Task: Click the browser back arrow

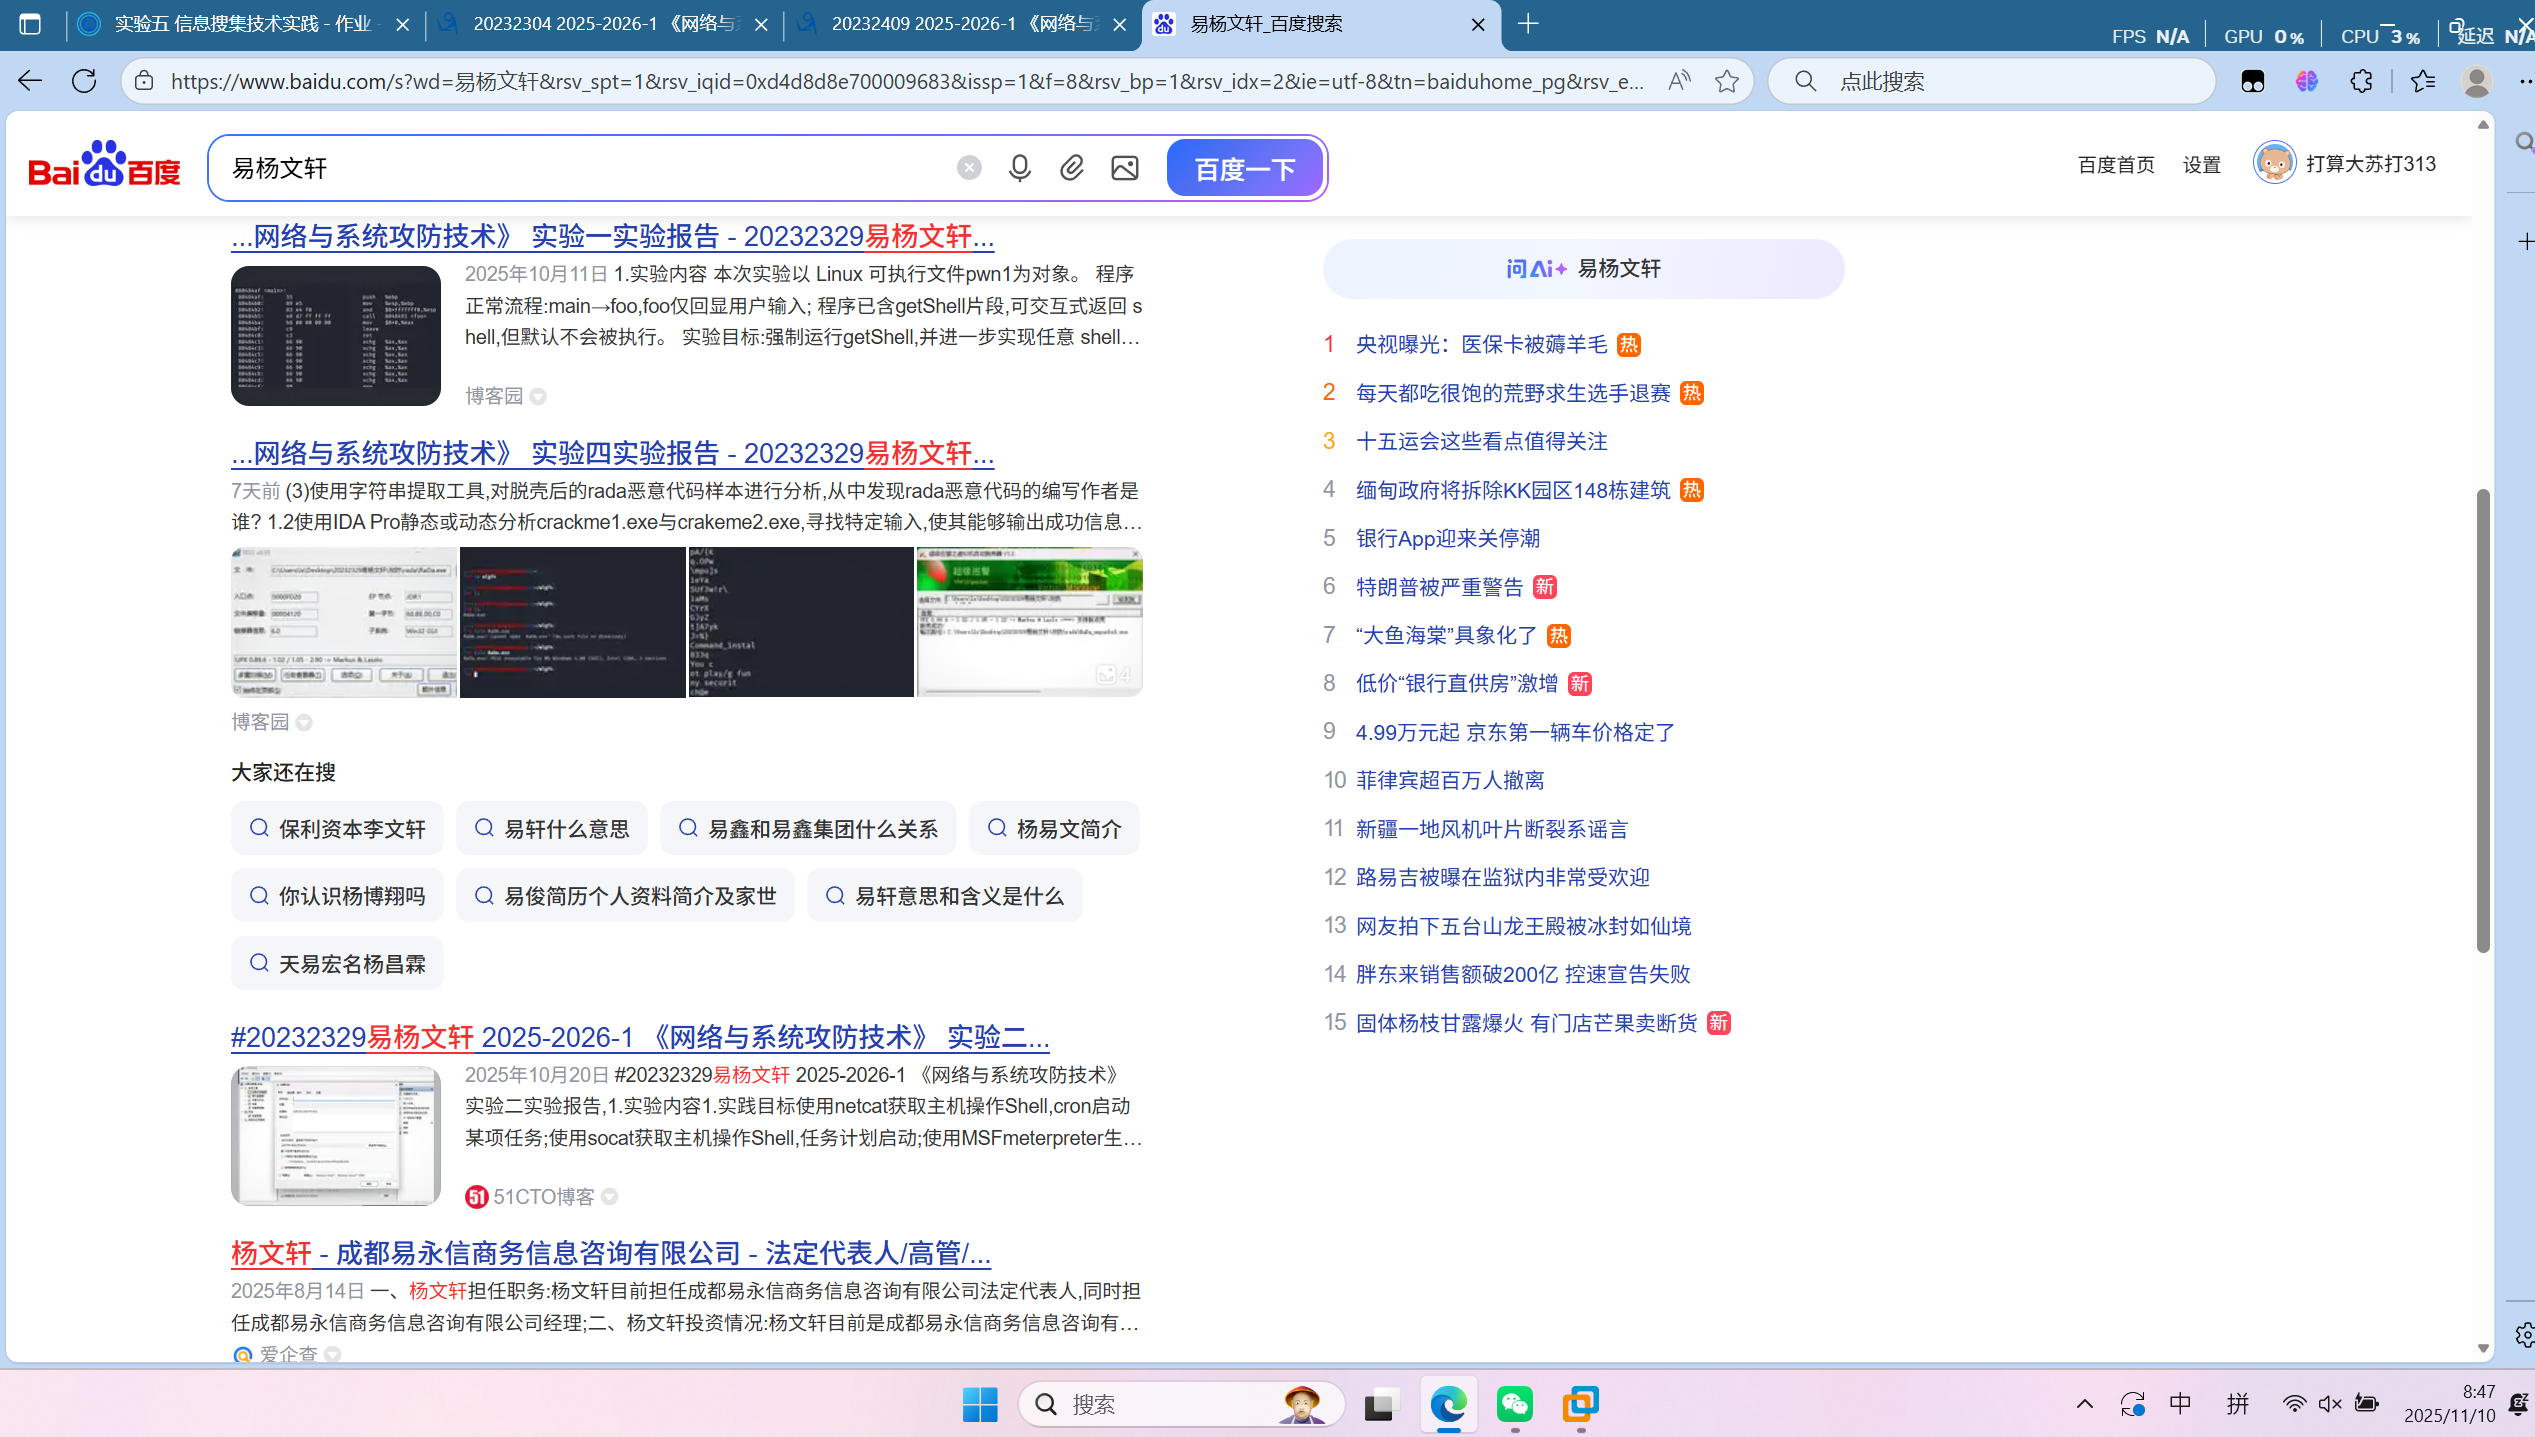Action: 29,81
